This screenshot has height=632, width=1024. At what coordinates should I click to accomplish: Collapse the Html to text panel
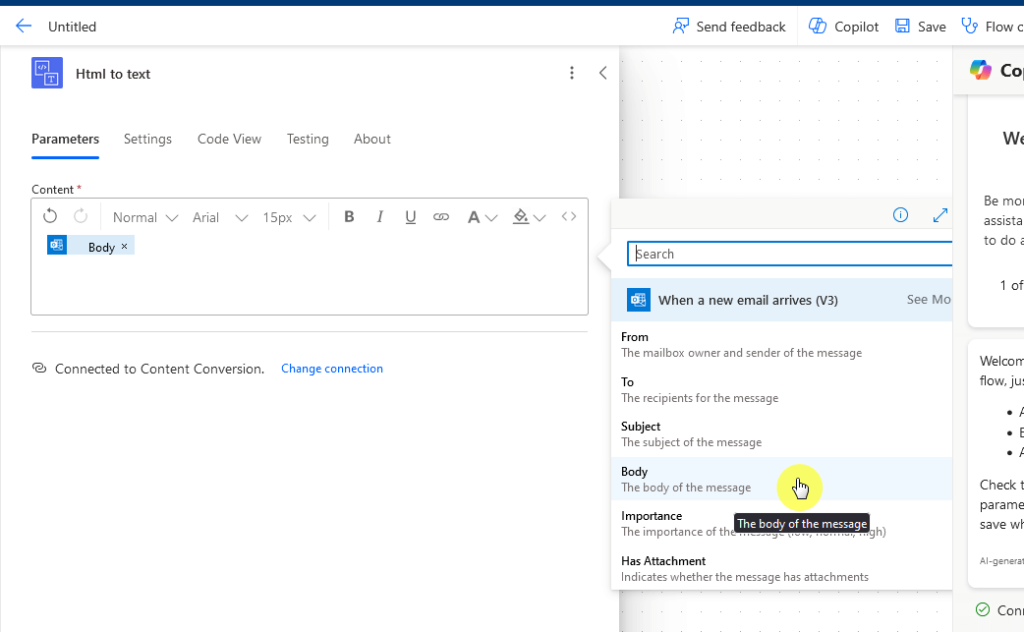tap(603, 73)
